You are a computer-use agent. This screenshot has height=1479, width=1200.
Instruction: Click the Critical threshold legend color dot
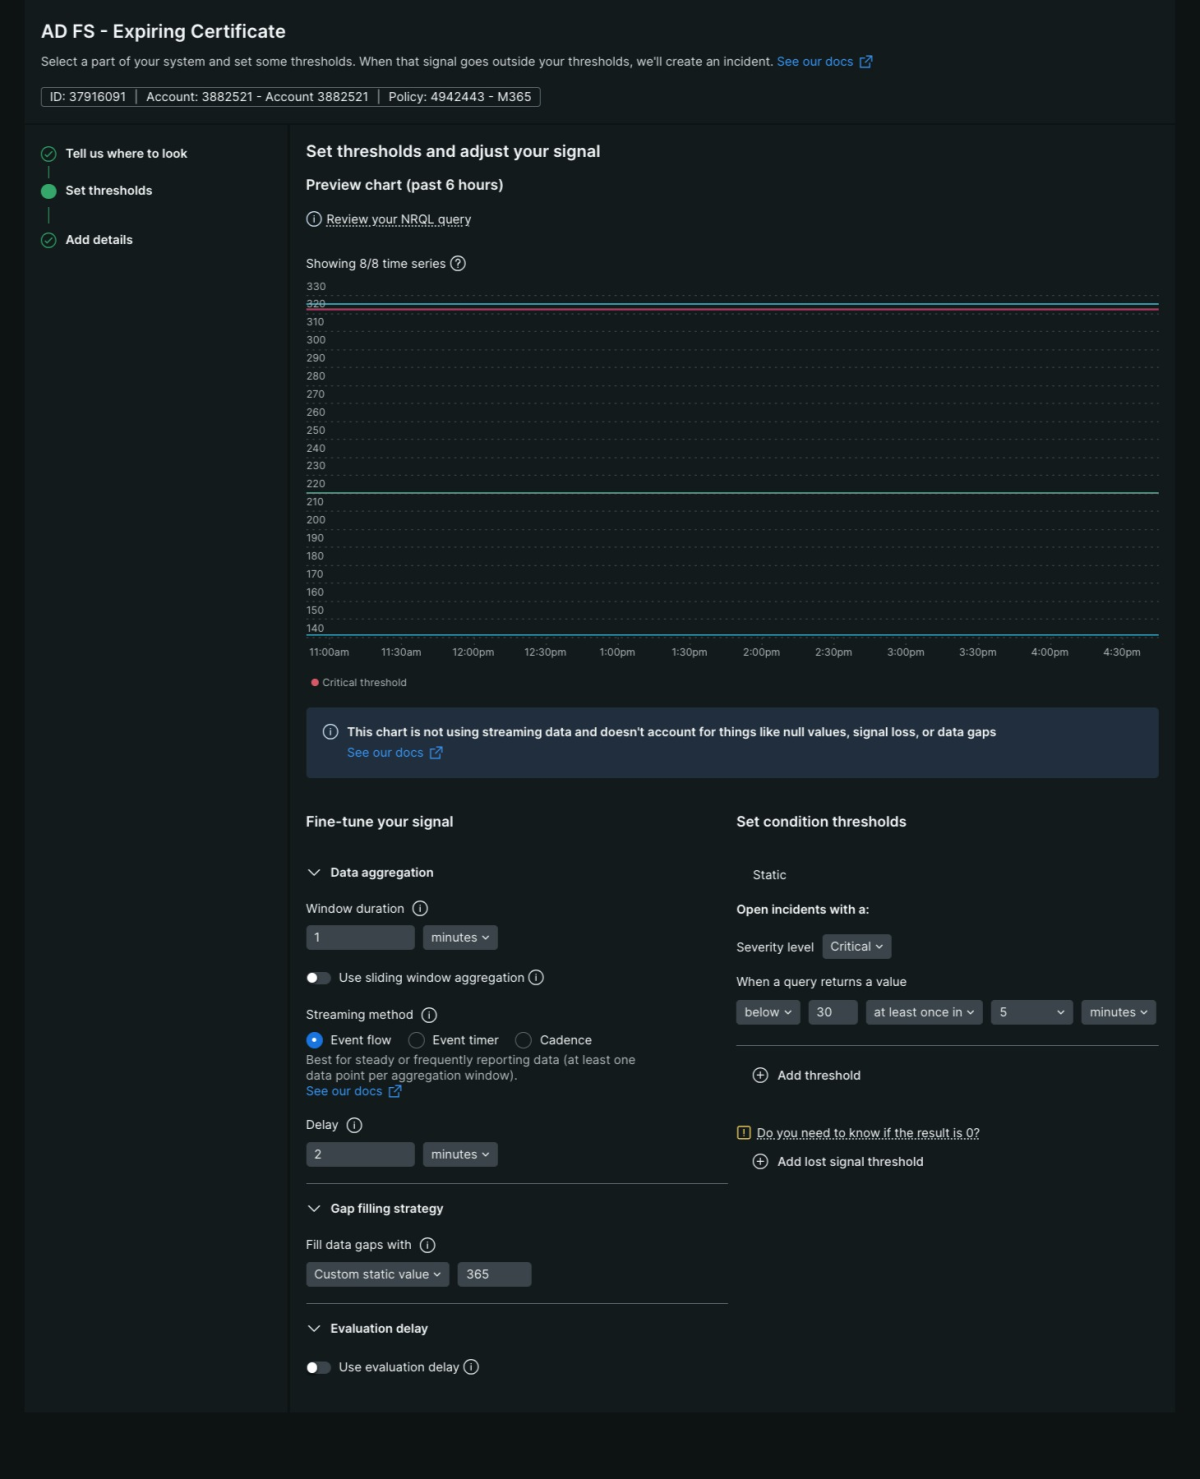pos(315,683)
